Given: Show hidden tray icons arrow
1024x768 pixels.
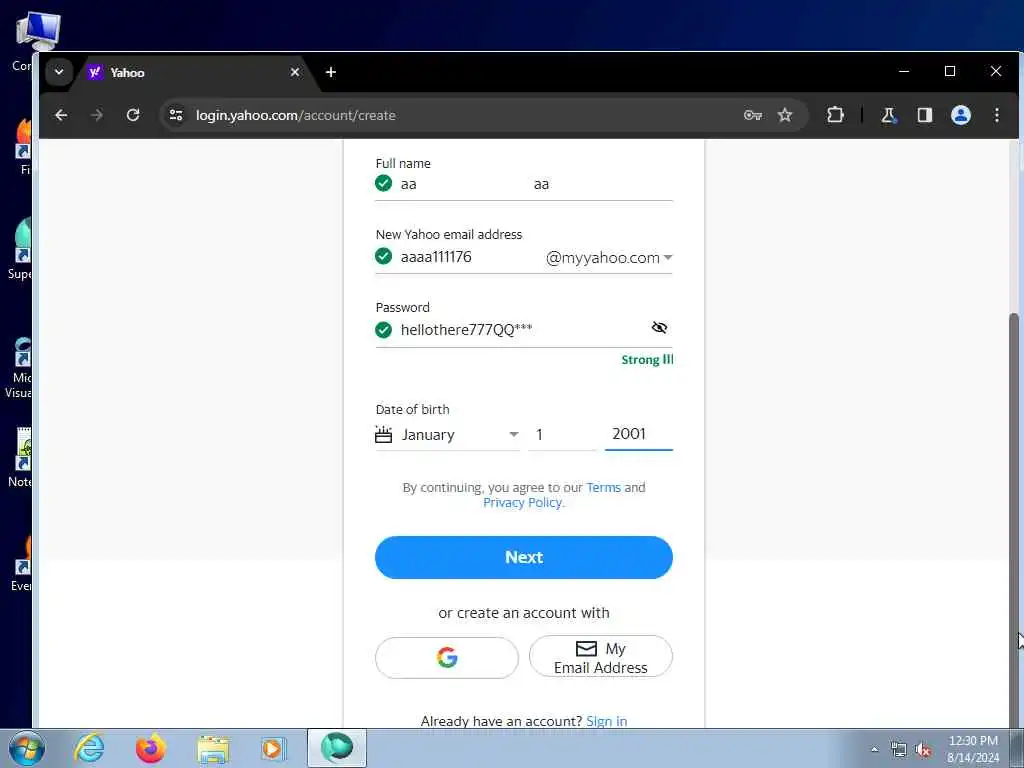Looking at the screenshot, I should tap(874, 749).
